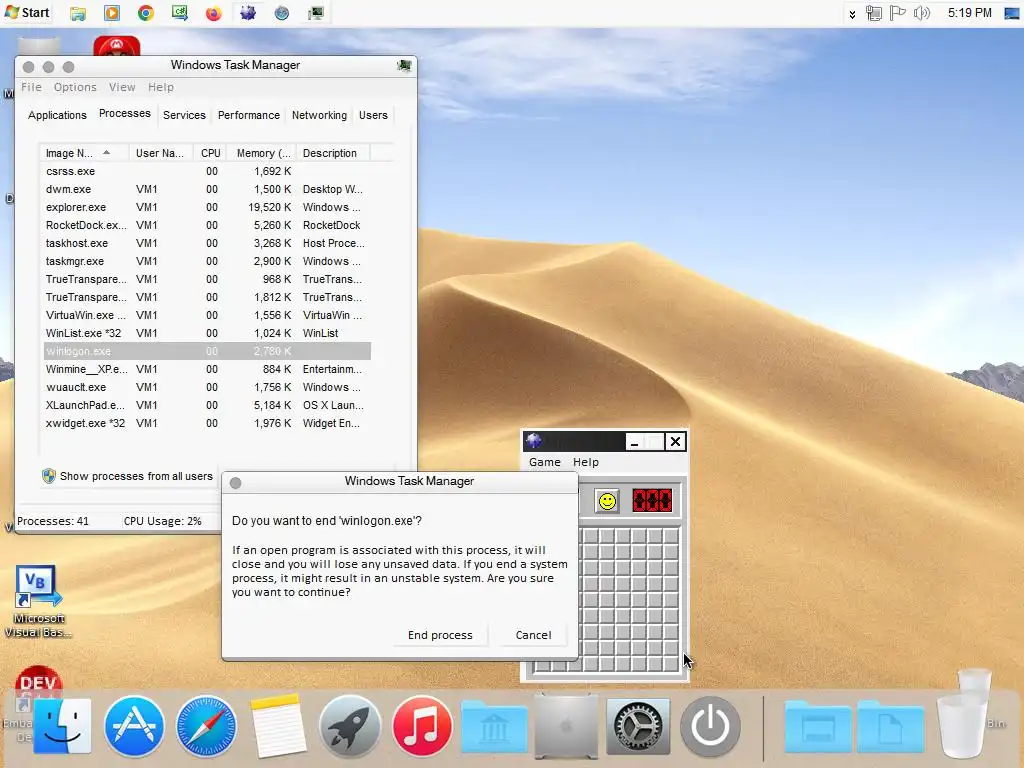Open the Launchpad rocket icon in dock

[x=350, y=726]
